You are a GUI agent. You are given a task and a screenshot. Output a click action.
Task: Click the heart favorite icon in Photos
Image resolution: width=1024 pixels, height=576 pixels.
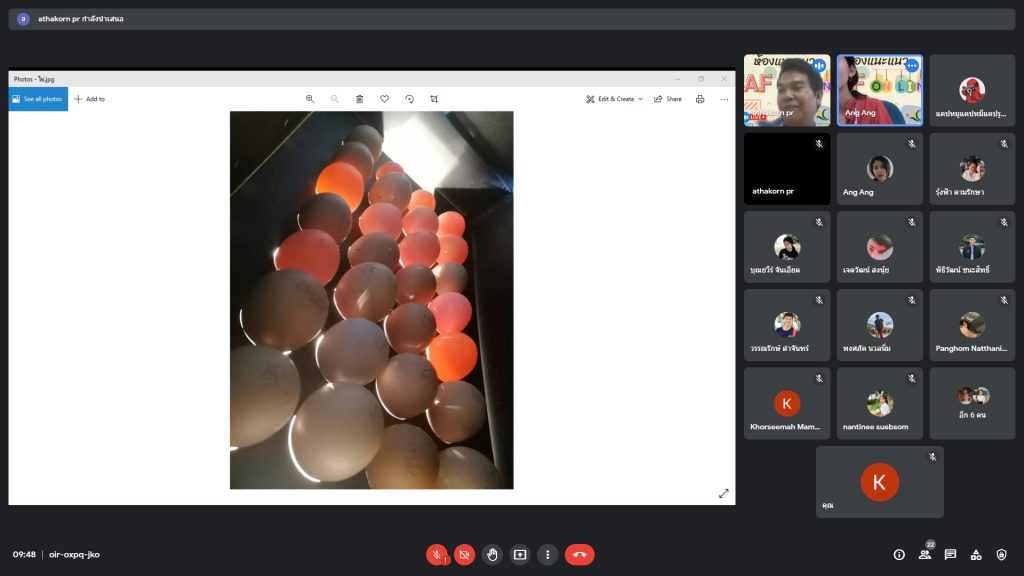point(385,99)
